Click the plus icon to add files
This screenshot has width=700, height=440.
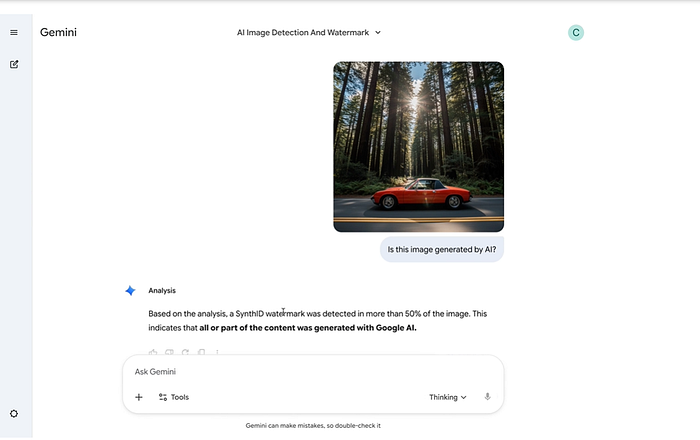point(139,397)
